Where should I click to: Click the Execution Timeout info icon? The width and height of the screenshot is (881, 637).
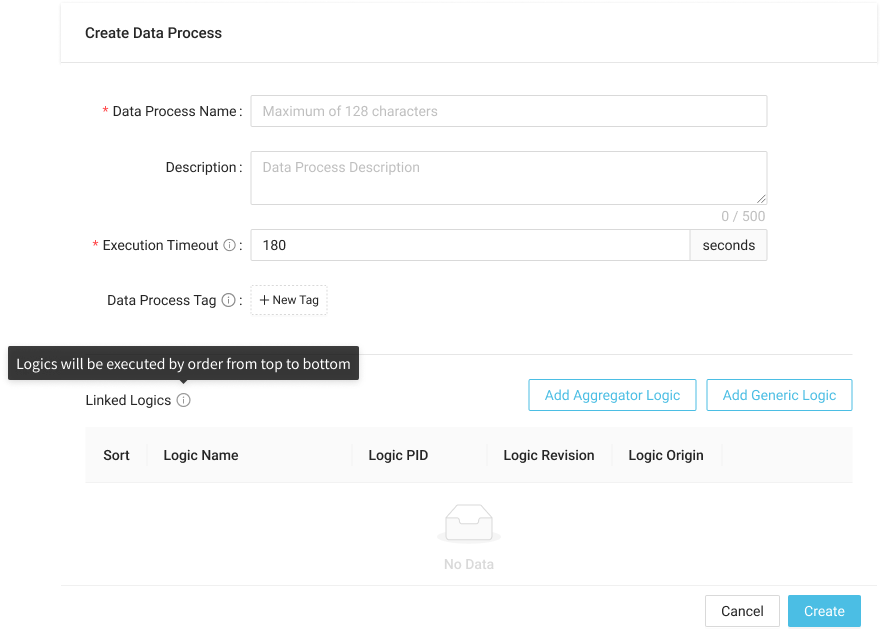pyautogui.click(x=229, y=245)
